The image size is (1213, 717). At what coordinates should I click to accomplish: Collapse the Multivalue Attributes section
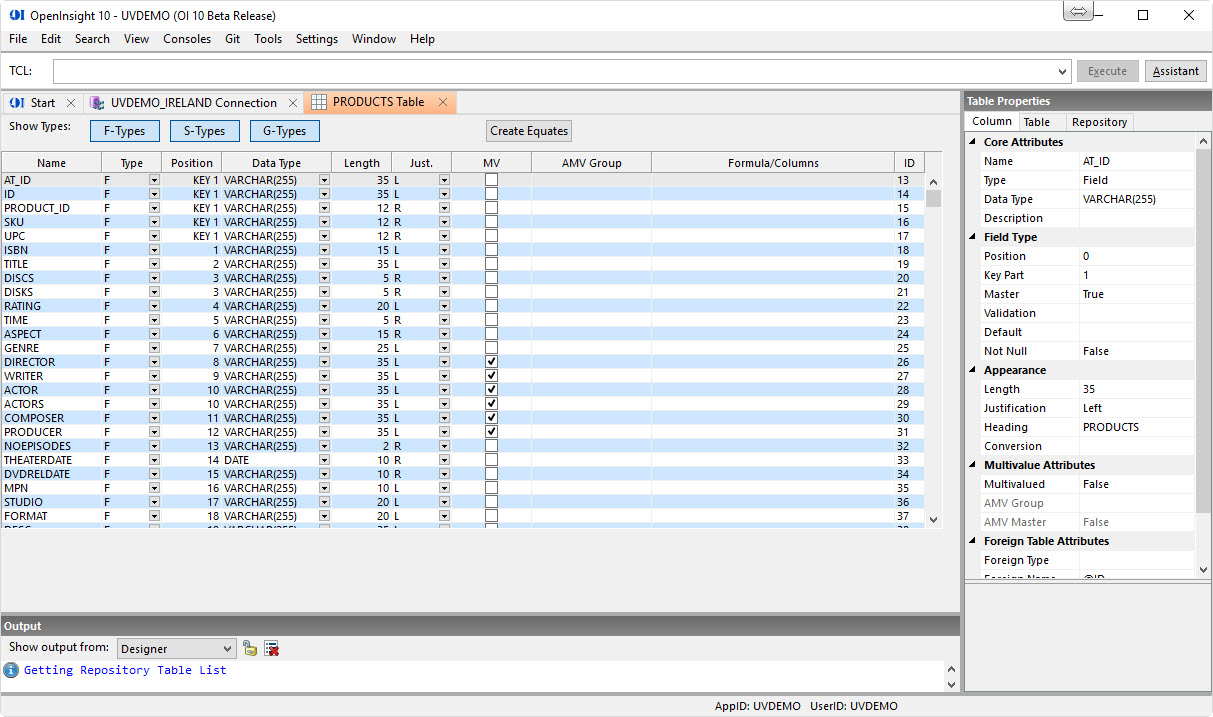pos(973,465)
